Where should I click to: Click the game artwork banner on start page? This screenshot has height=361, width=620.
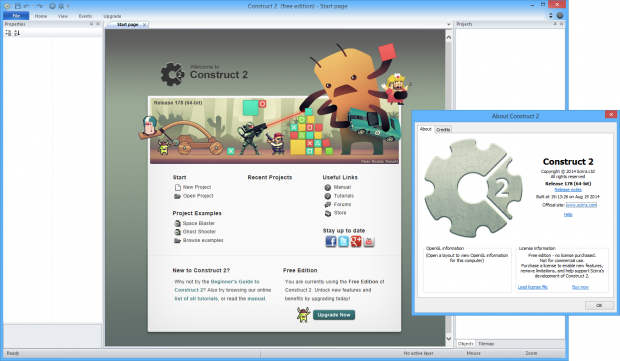(x=274, y=130)
